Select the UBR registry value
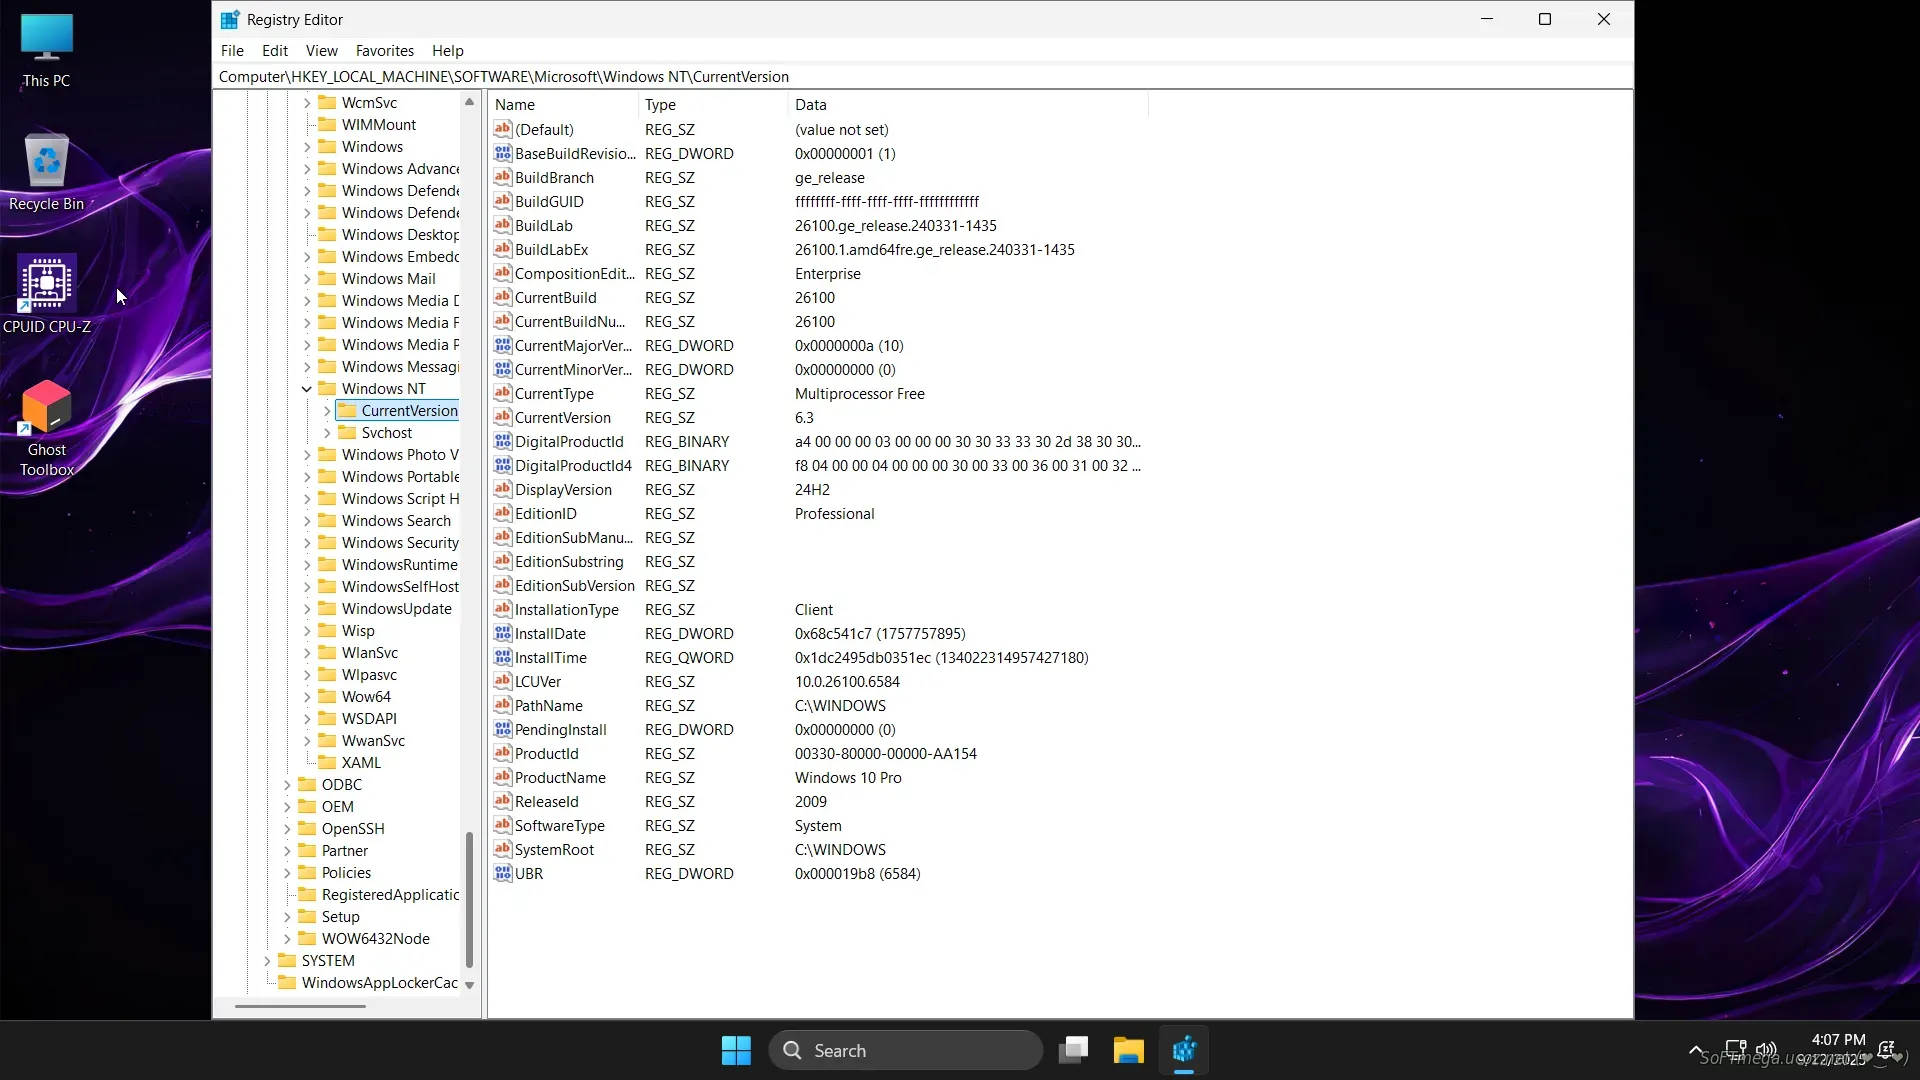 pos(529,873)
